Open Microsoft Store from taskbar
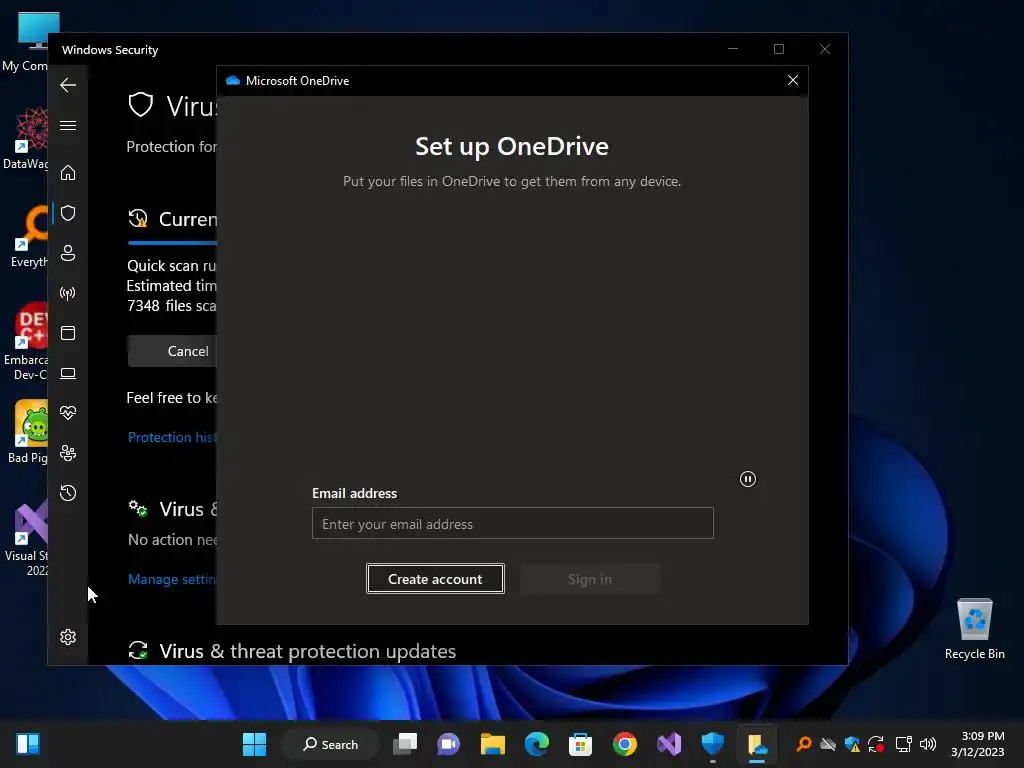 click(581, 744)
